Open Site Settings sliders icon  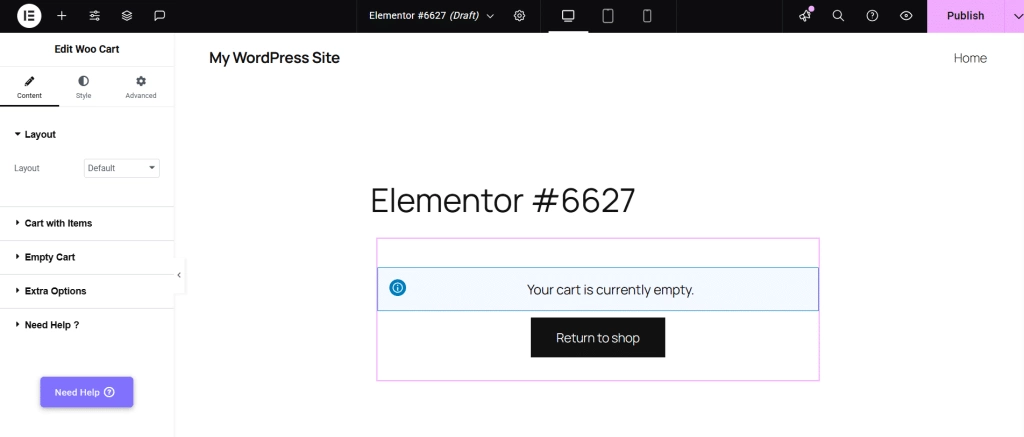point(94,16)
